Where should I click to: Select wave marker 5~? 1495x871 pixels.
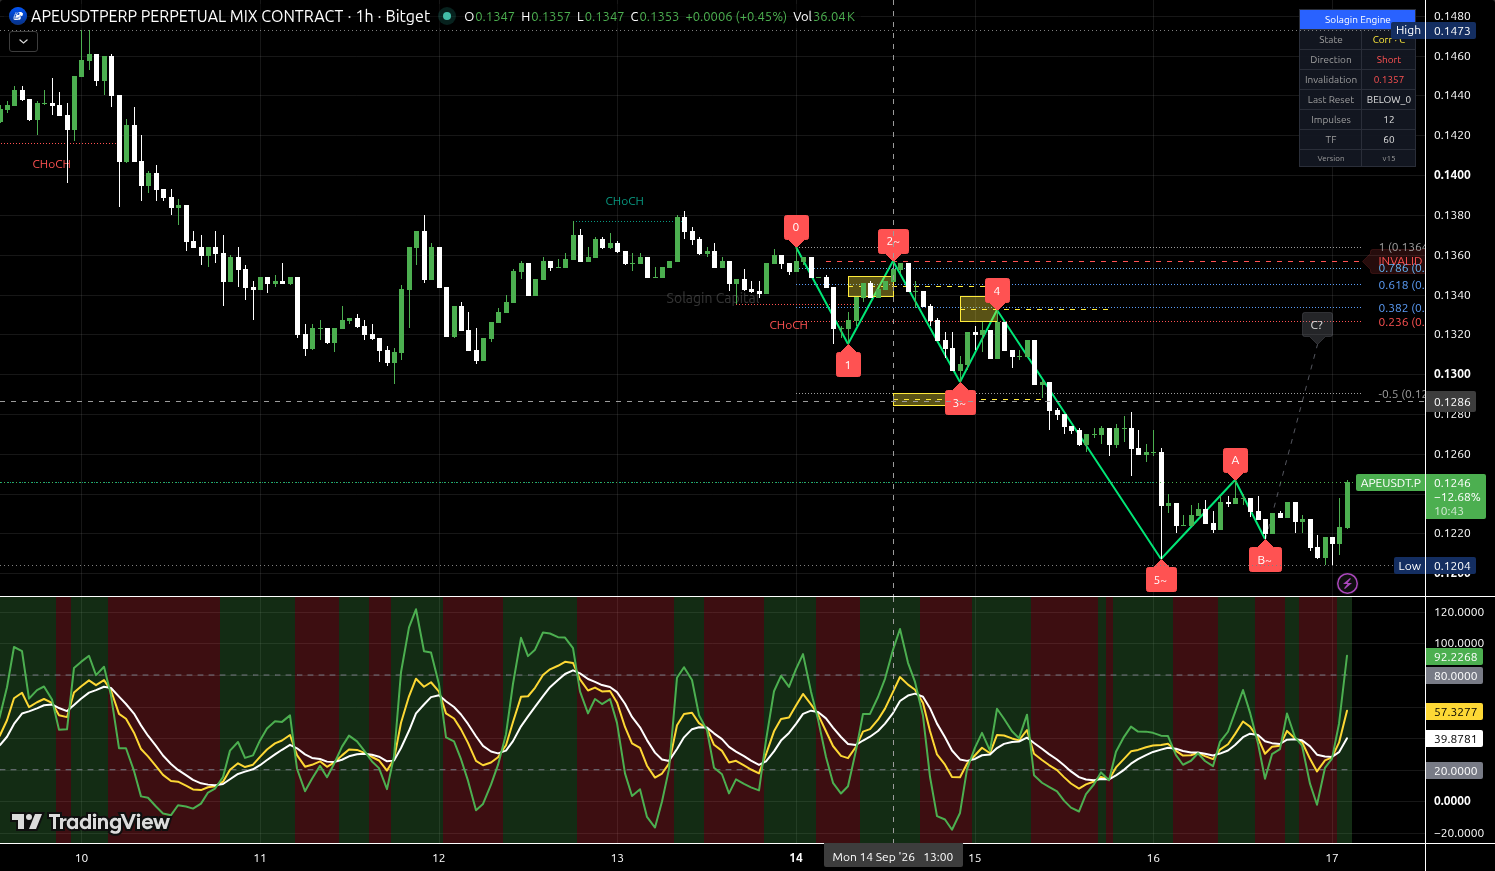click(x=1161, y=578)
